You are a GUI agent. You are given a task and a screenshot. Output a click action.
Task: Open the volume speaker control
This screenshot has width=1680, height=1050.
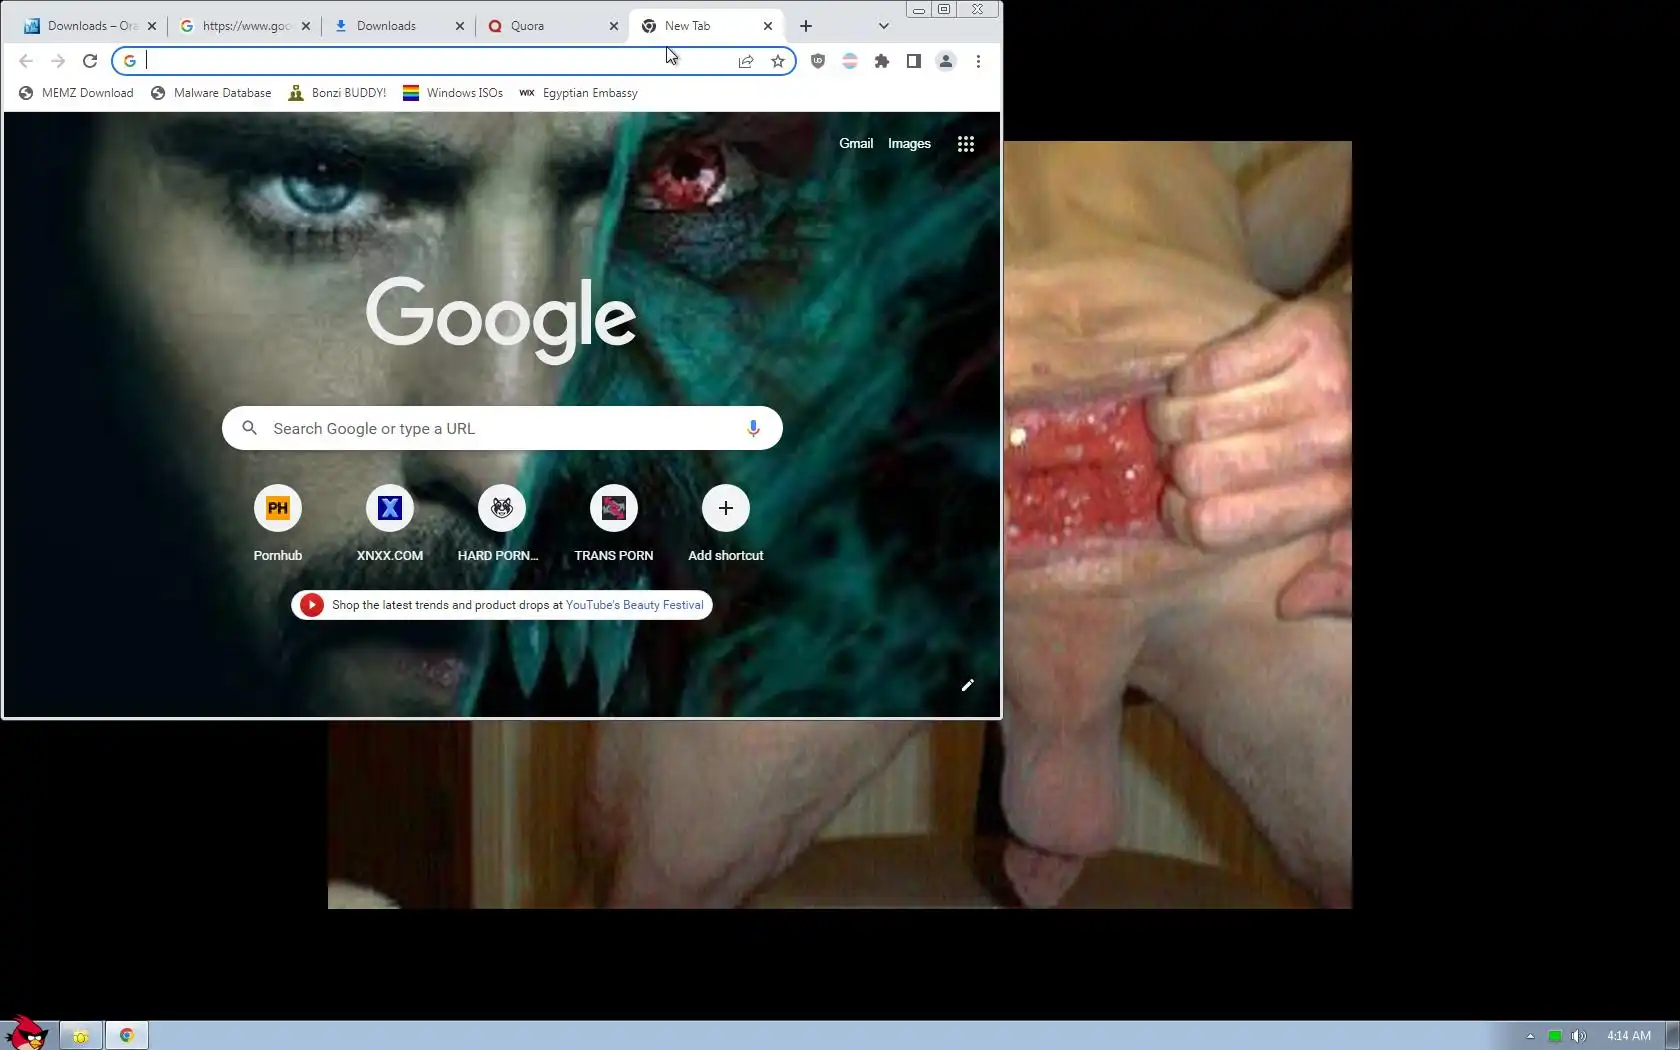(x=1579, y=1036)
